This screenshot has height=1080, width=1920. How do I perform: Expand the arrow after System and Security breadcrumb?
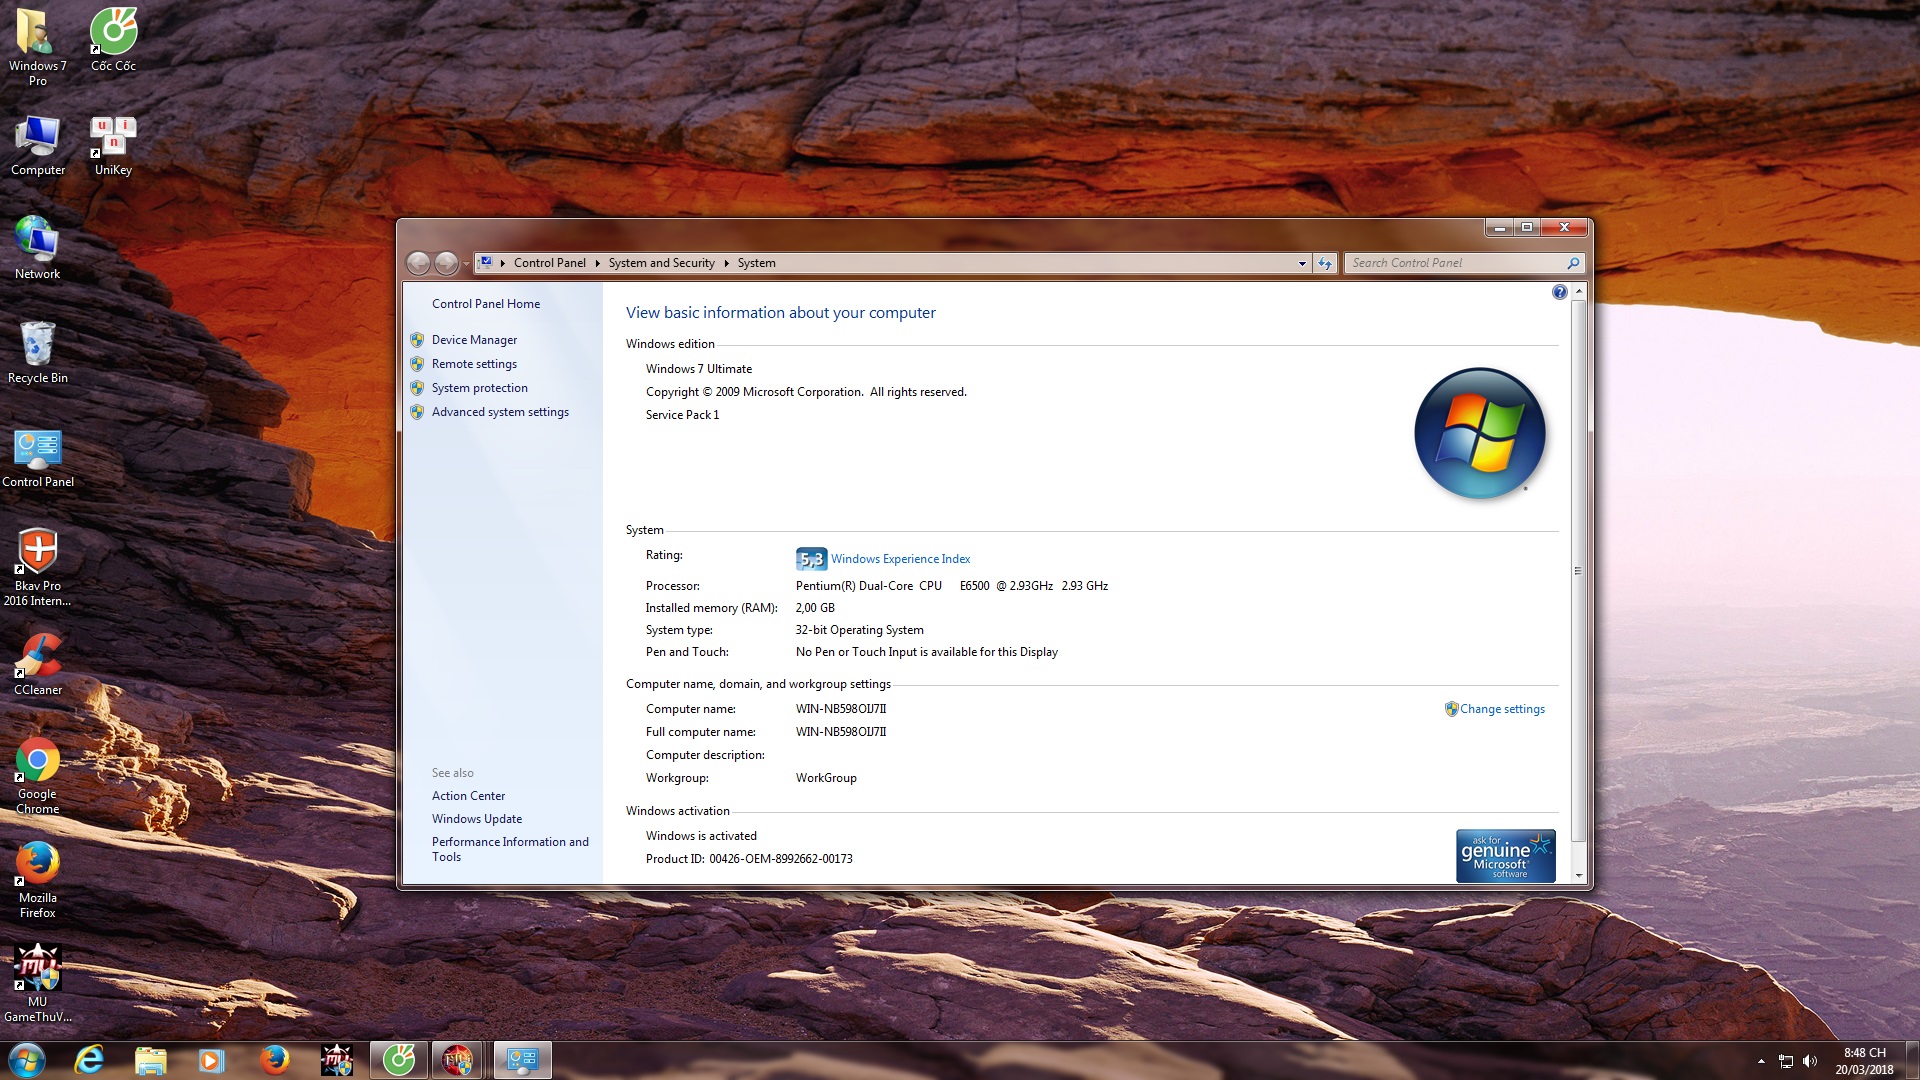click(726, 263)
